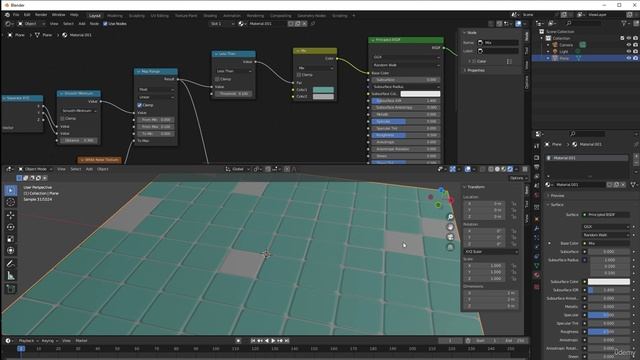Jump to the timeline start frame
This screenshot has height=360, width=640.
click(253, 340)
